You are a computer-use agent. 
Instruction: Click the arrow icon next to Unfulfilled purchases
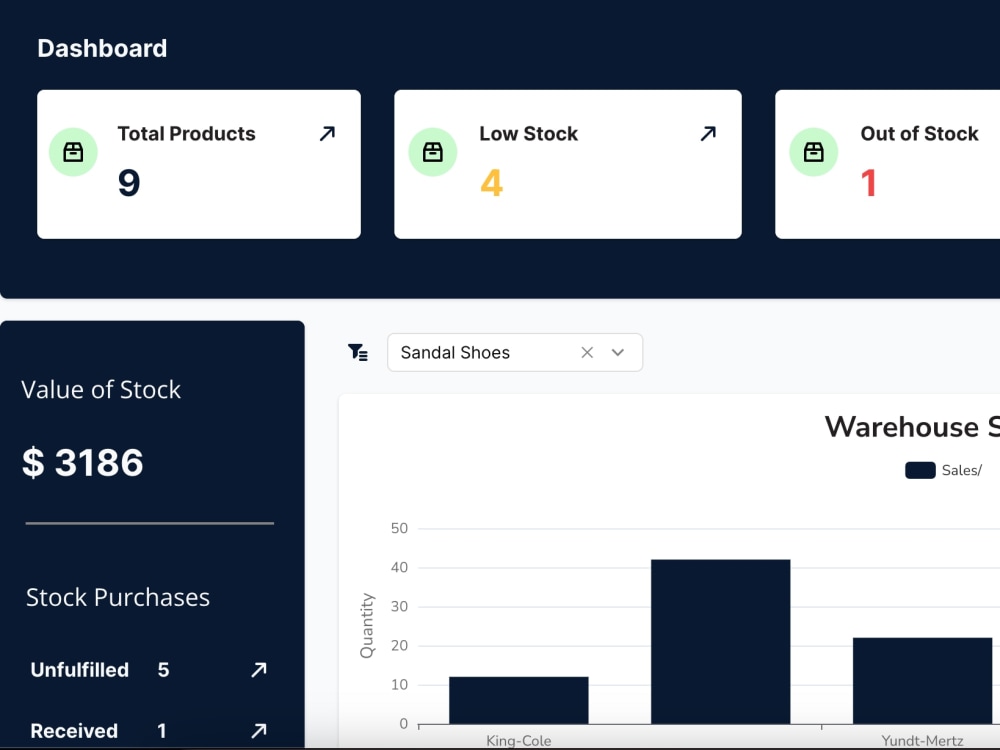pyautogui.click(x=259, y=670)
